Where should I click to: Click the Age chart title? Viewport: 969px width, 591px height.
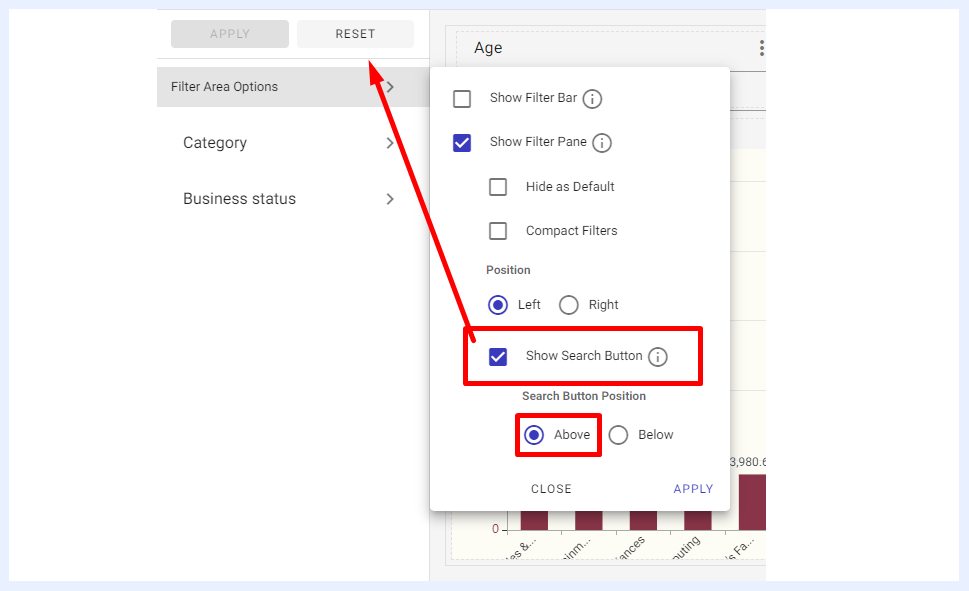(488, 48)
